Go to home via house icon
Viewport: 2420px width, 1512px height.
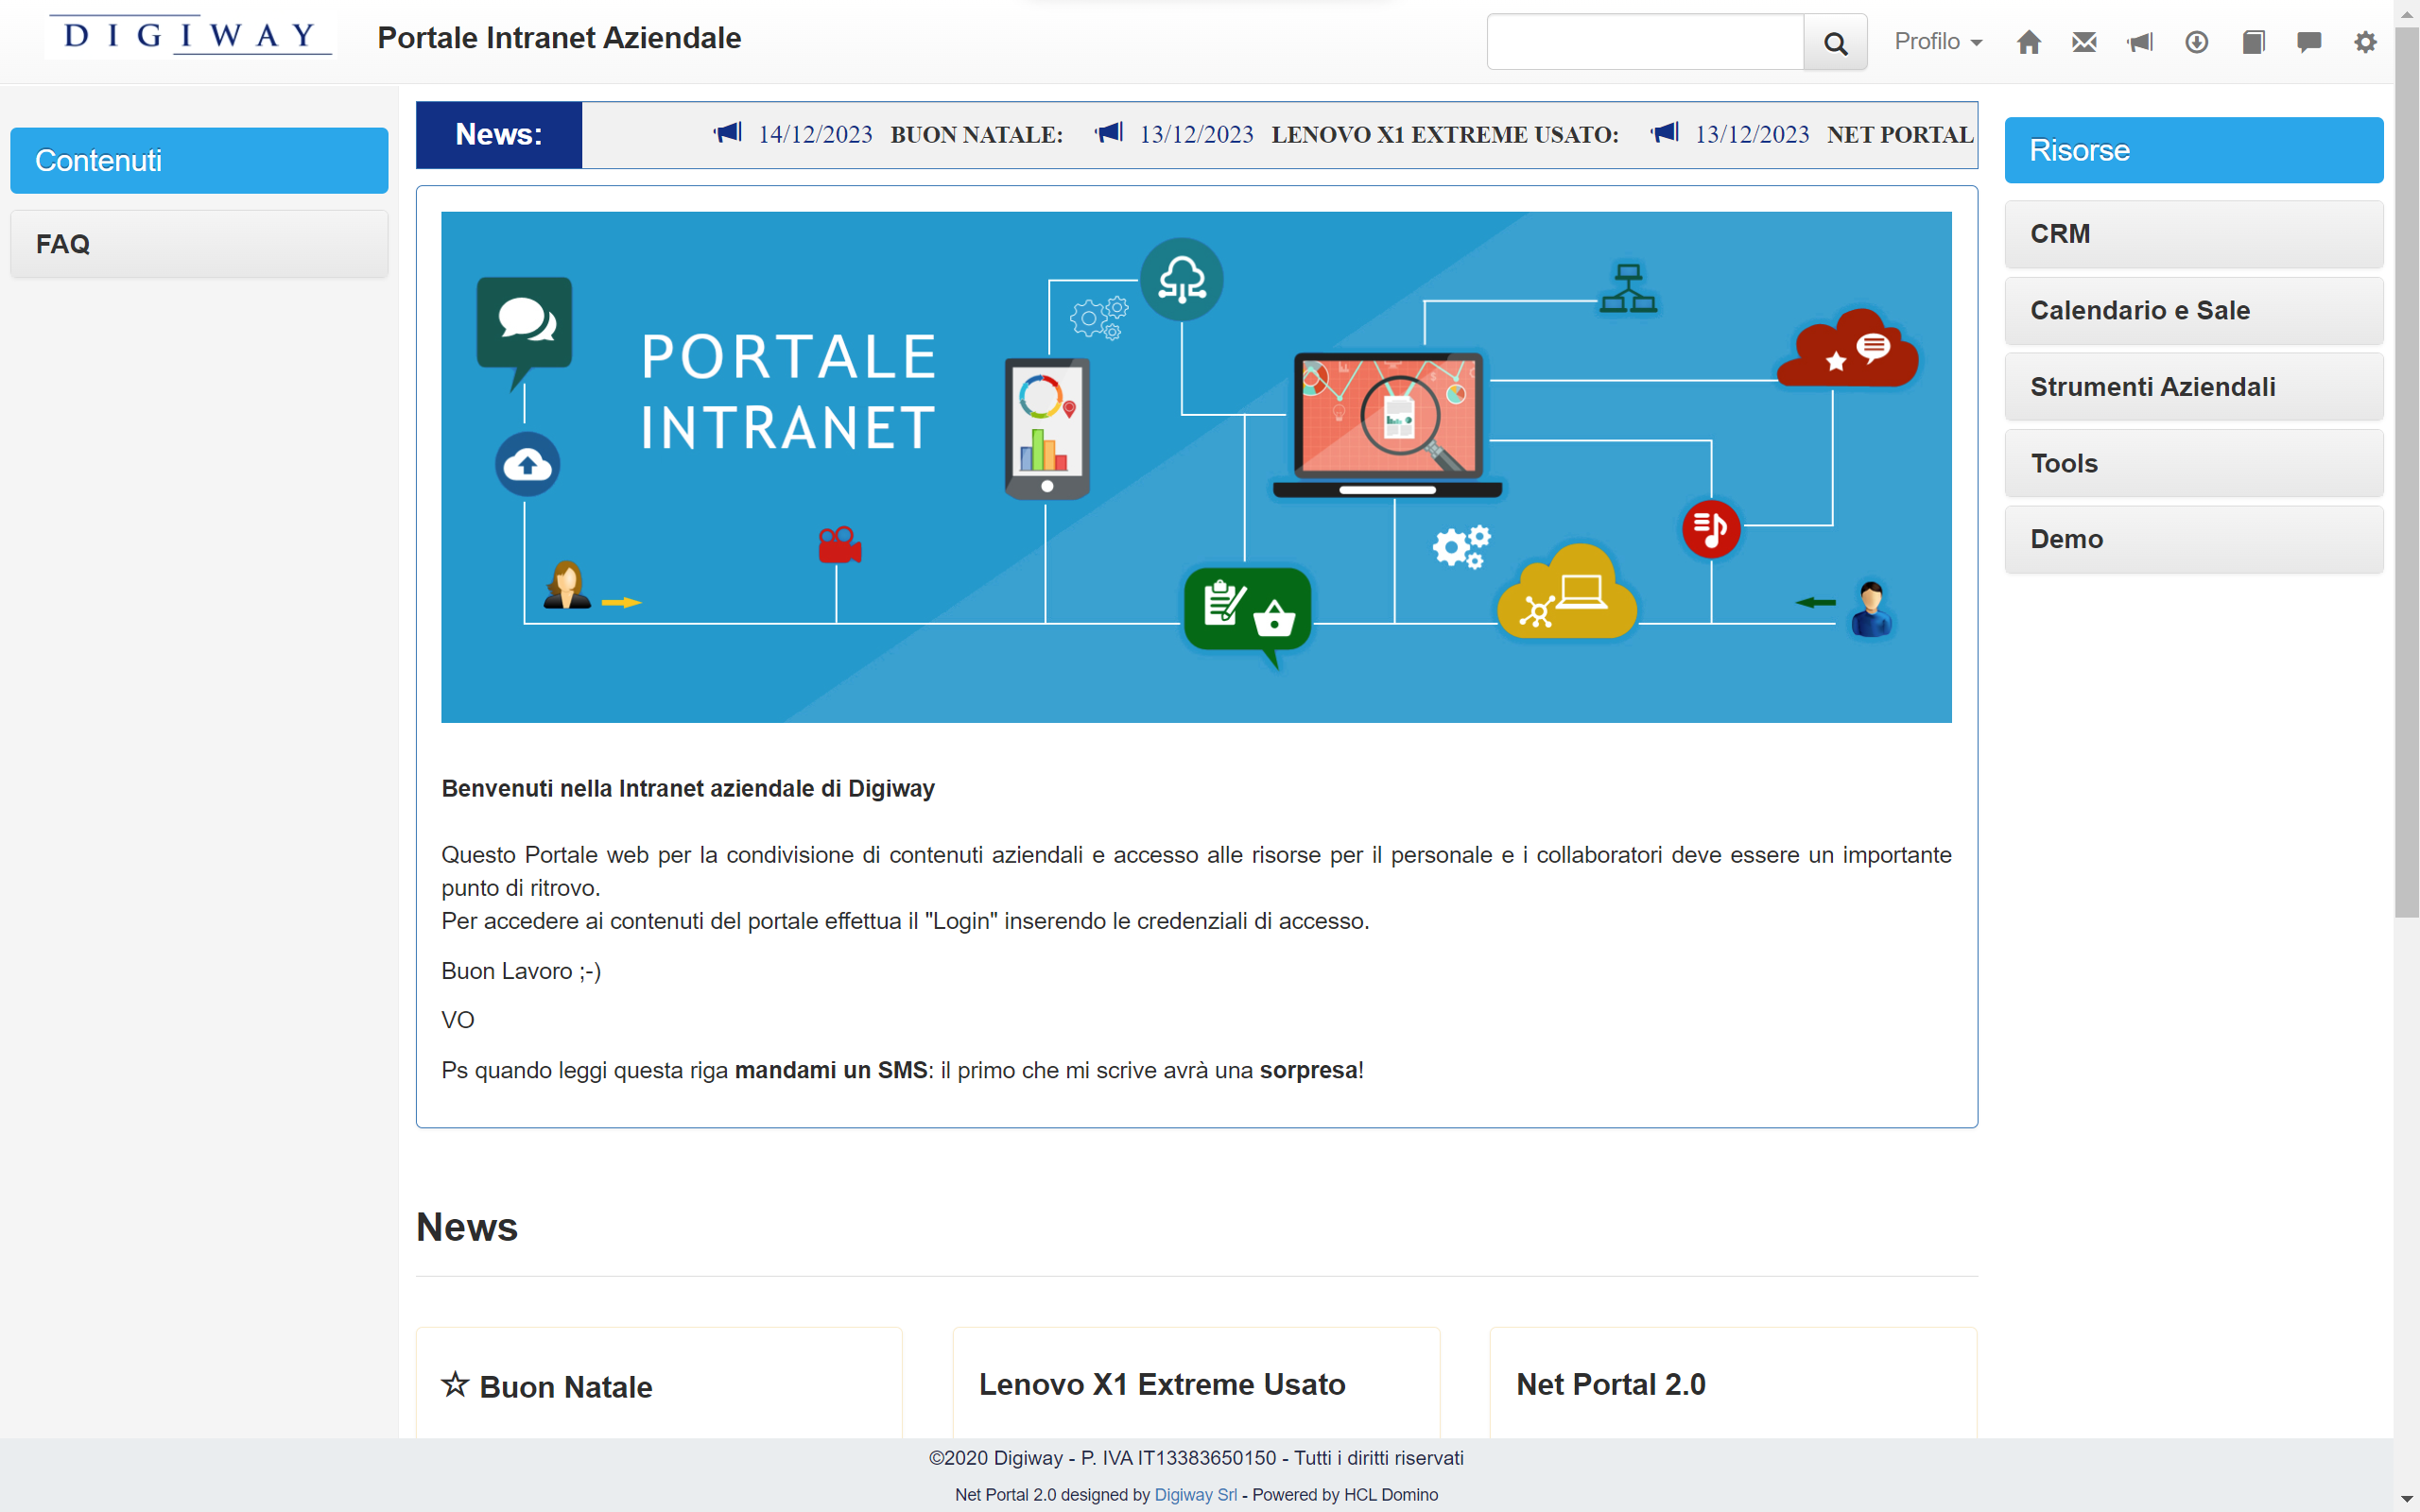point(2028,42)
